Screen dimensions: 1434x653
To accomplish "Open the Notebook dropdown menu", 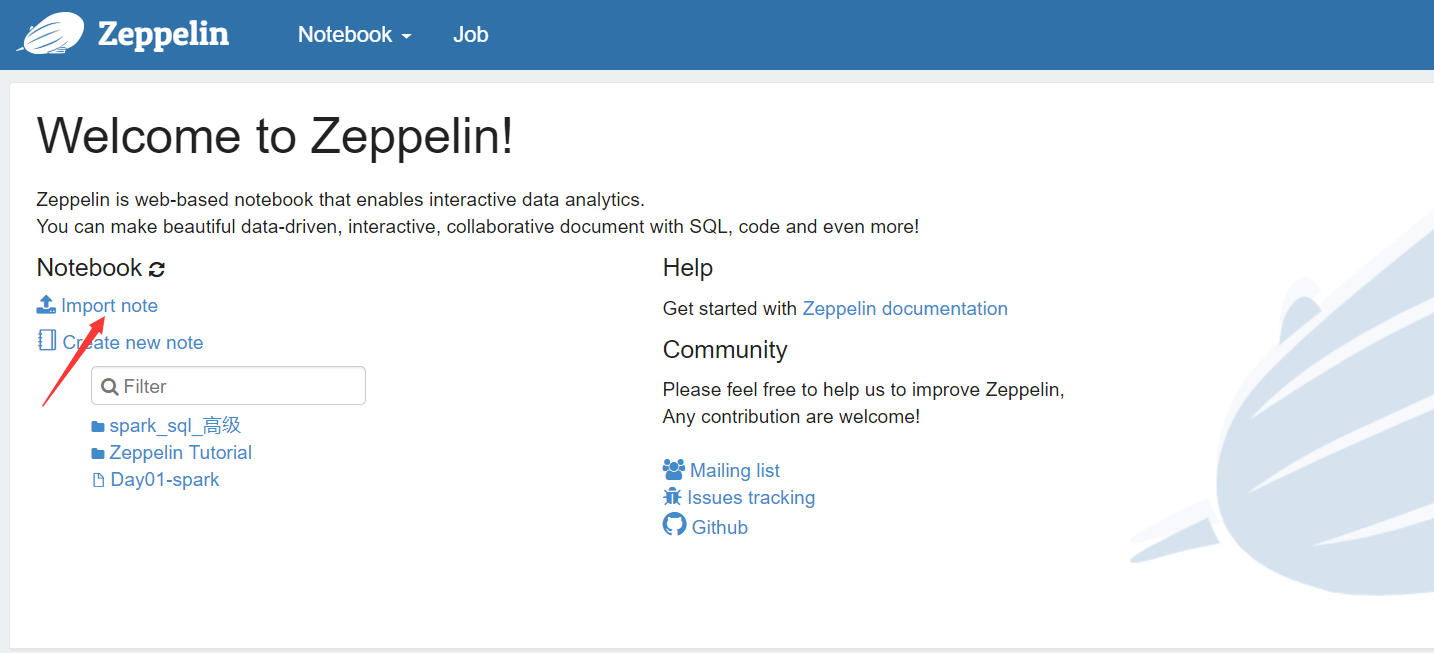I will (355, 34).
